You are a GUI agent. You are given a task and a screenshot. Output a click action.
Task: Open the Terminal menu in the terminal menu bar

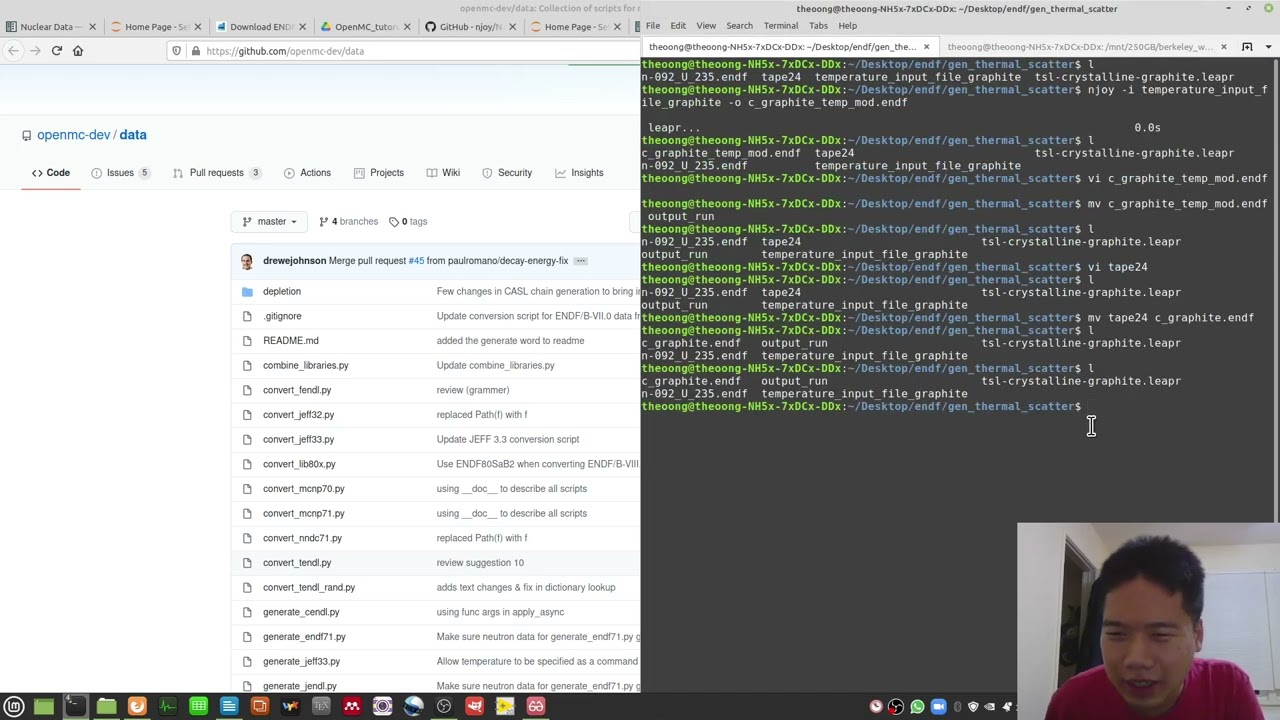(x=780, y=26)
